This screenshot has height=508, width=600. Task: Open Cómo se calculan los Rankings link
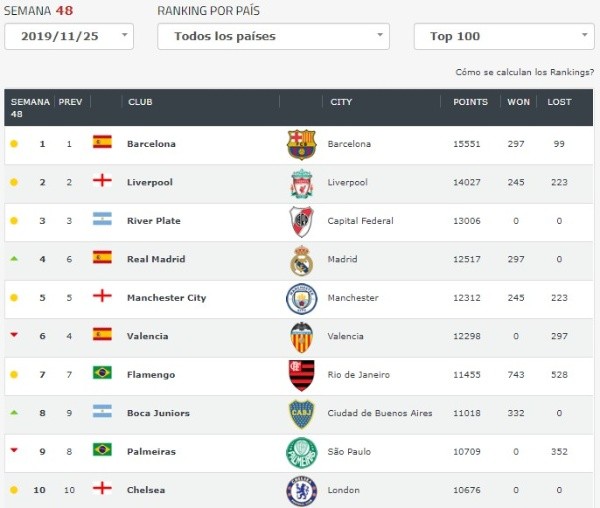(x=525, y=73)
